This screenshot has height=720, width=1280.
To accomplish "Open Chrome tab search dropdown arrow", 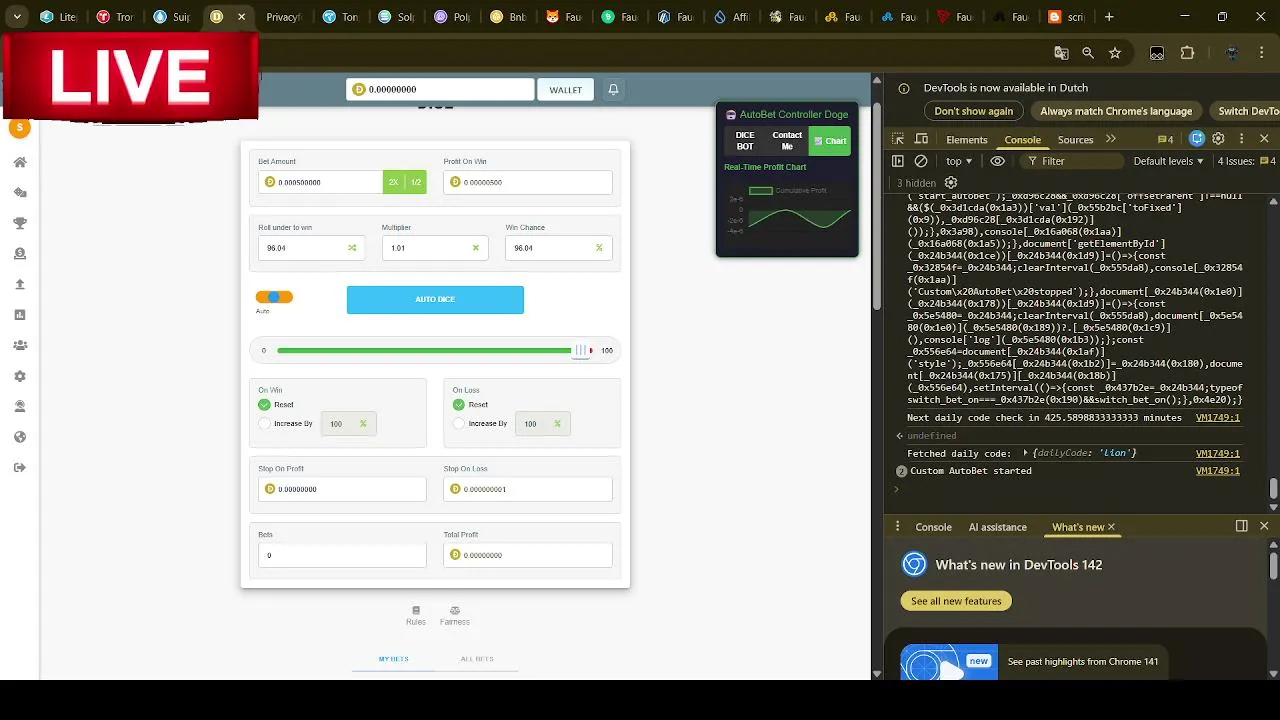I will click(18, 17).
